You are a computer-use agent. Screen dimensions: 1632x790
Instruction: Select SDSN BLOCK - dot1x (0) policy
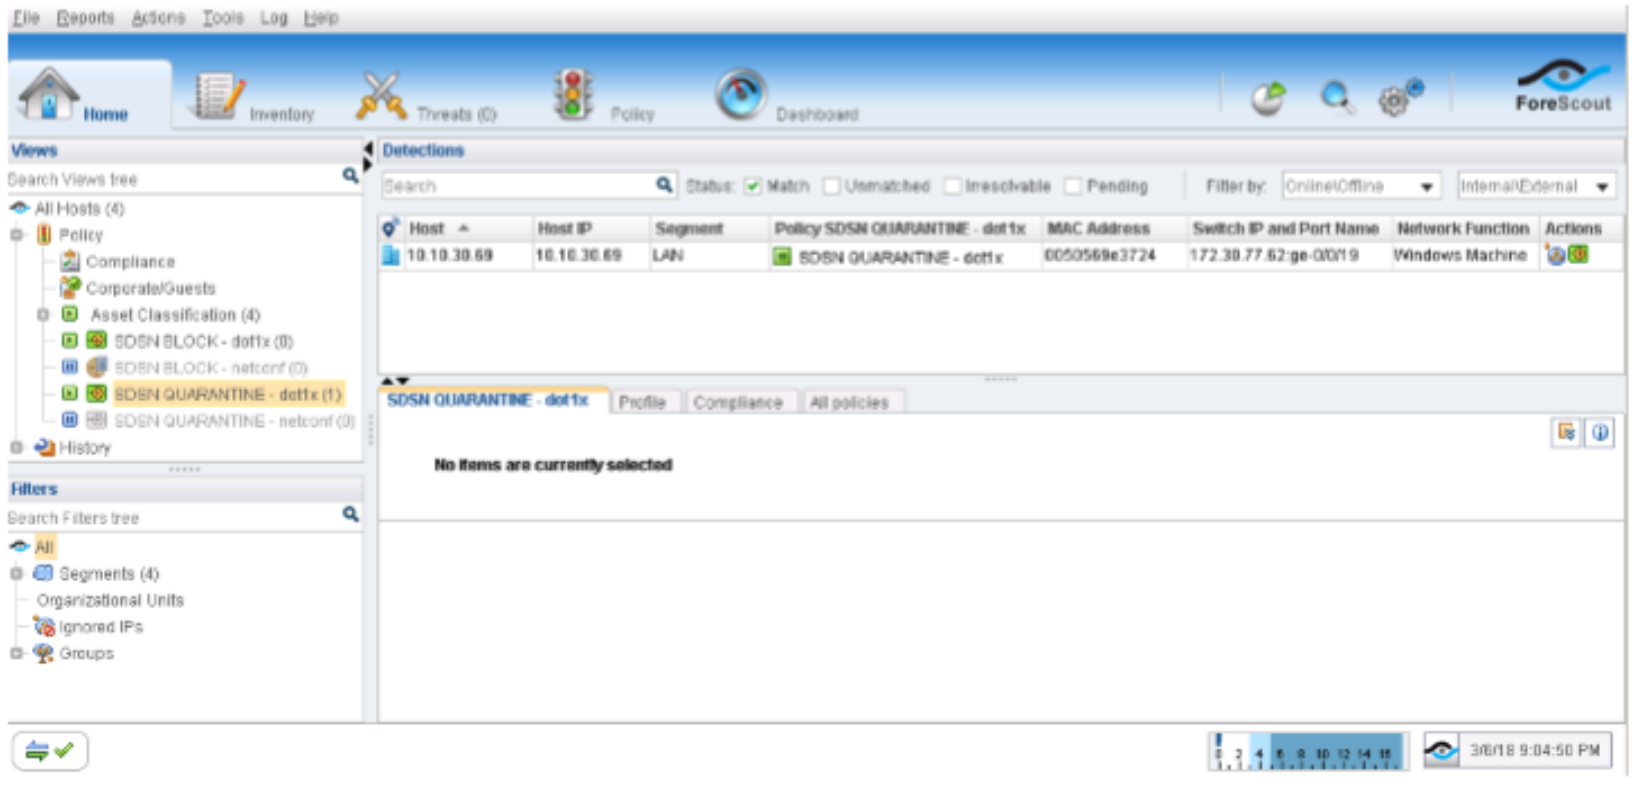tap(204, 341)
